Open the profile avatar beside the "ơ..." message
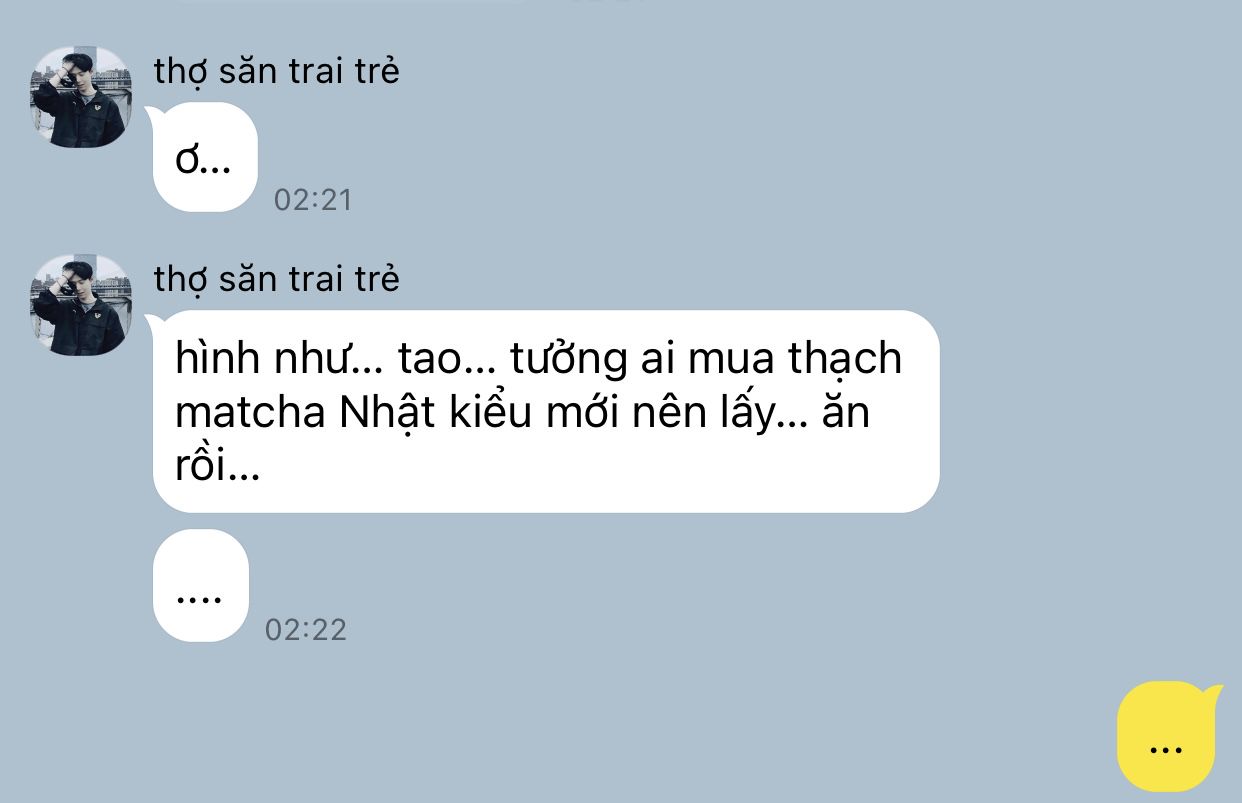This screenshot has width=1242, height=803. coord(81,96)
